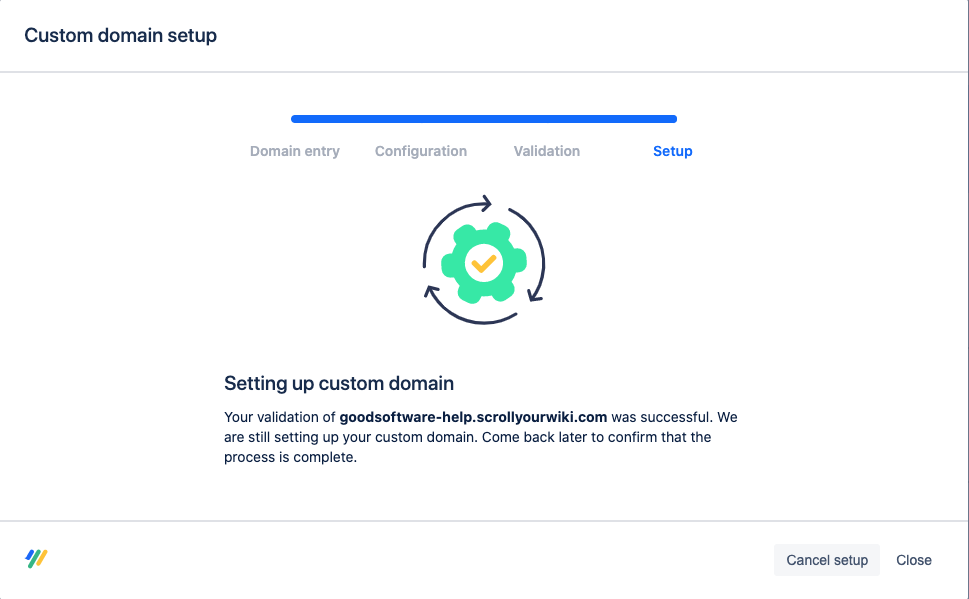Click the Custom domain setup title
The image size is (969, 599).
click(120, 36)
